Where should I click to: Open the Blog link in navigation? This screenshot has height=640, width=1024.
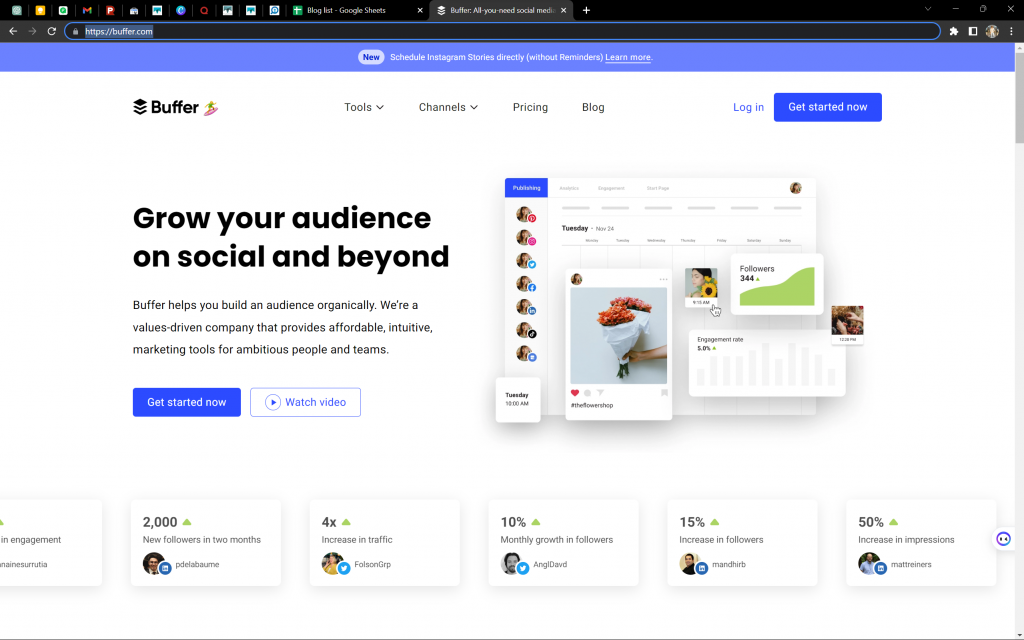pyautogui.click(x=593, y=107)
